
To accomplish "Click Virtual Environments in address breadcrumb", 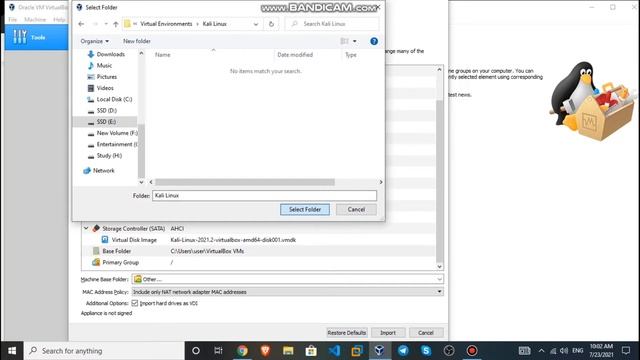I will click(166, 24).
